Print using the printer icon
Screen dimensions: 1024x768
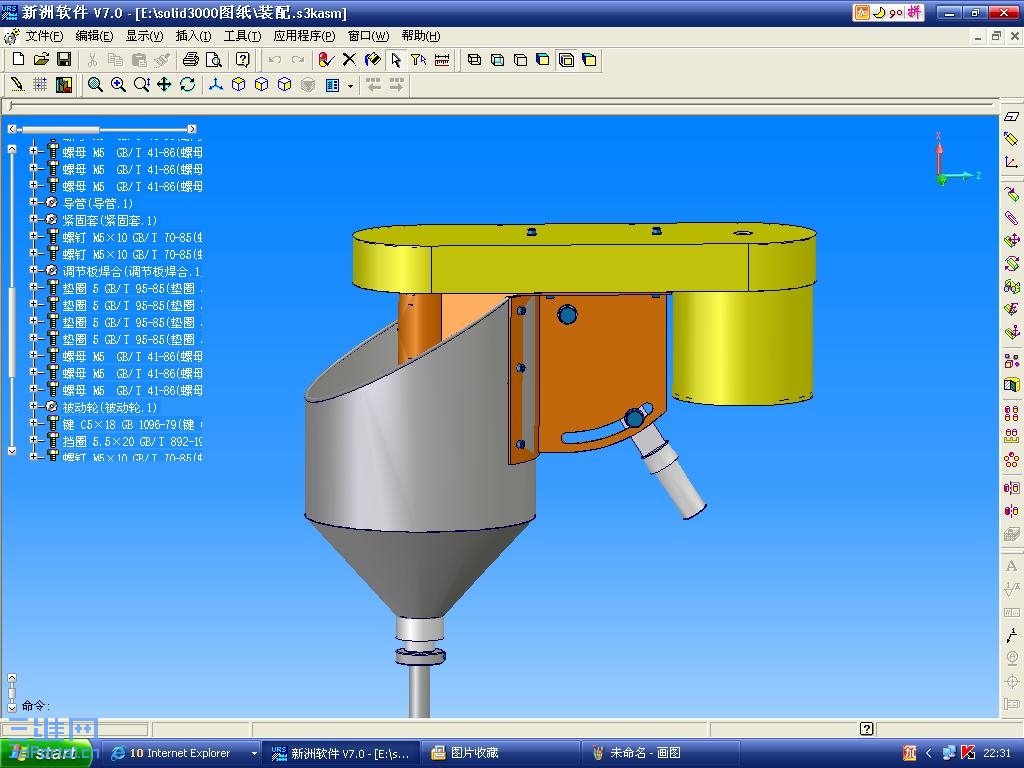191,60
